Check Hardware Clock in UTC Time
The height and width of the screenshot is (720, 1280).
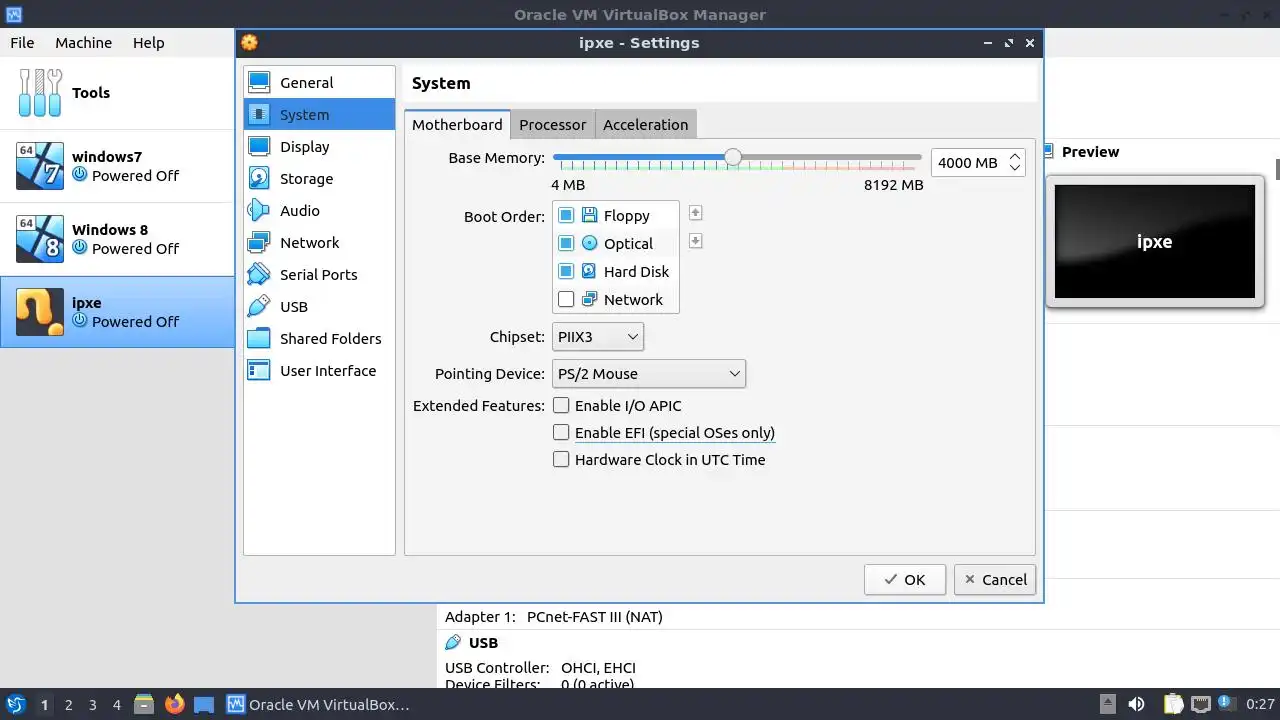click(x=561, y=459)
